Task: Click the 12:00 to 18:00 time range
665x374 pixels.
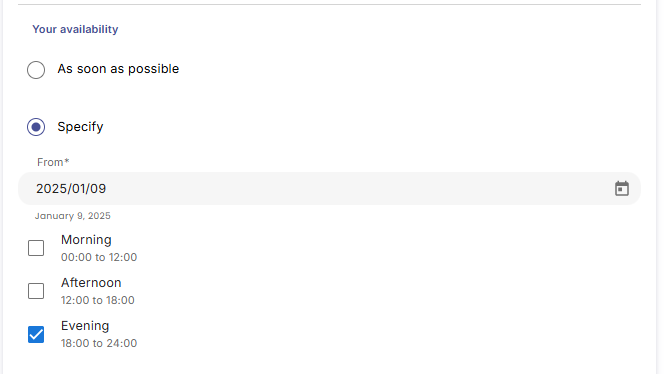Action: (98, 300)
